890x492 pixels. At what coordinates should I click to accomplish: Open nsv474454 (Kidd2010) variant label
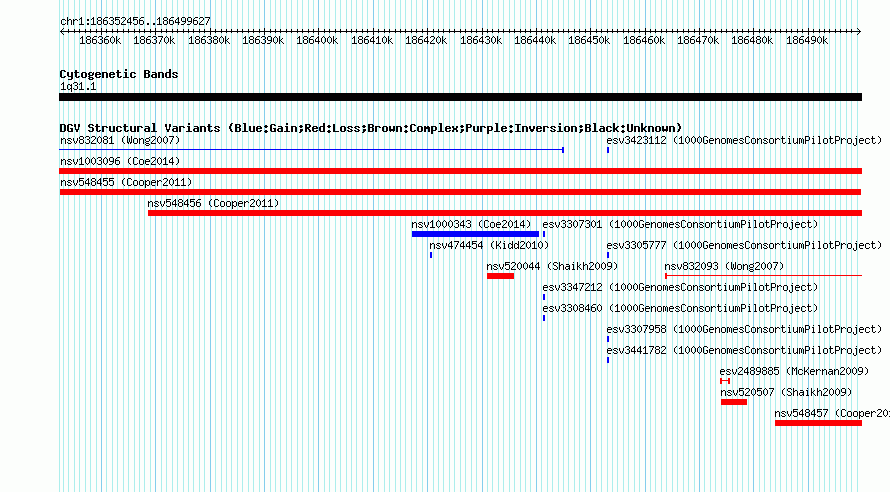pyautogui.click(x=489, y=245)
